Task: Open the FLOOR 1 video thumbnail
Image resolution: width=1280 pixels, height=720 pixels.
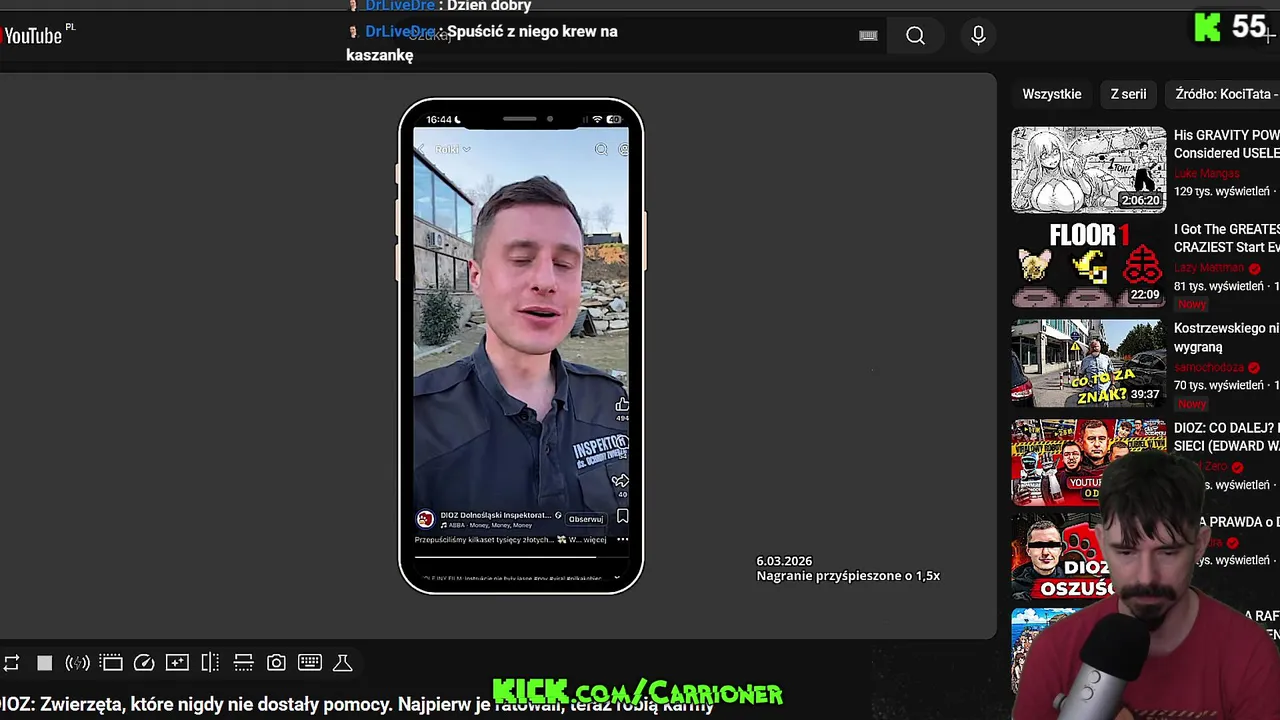Action: pos(1088,265)
